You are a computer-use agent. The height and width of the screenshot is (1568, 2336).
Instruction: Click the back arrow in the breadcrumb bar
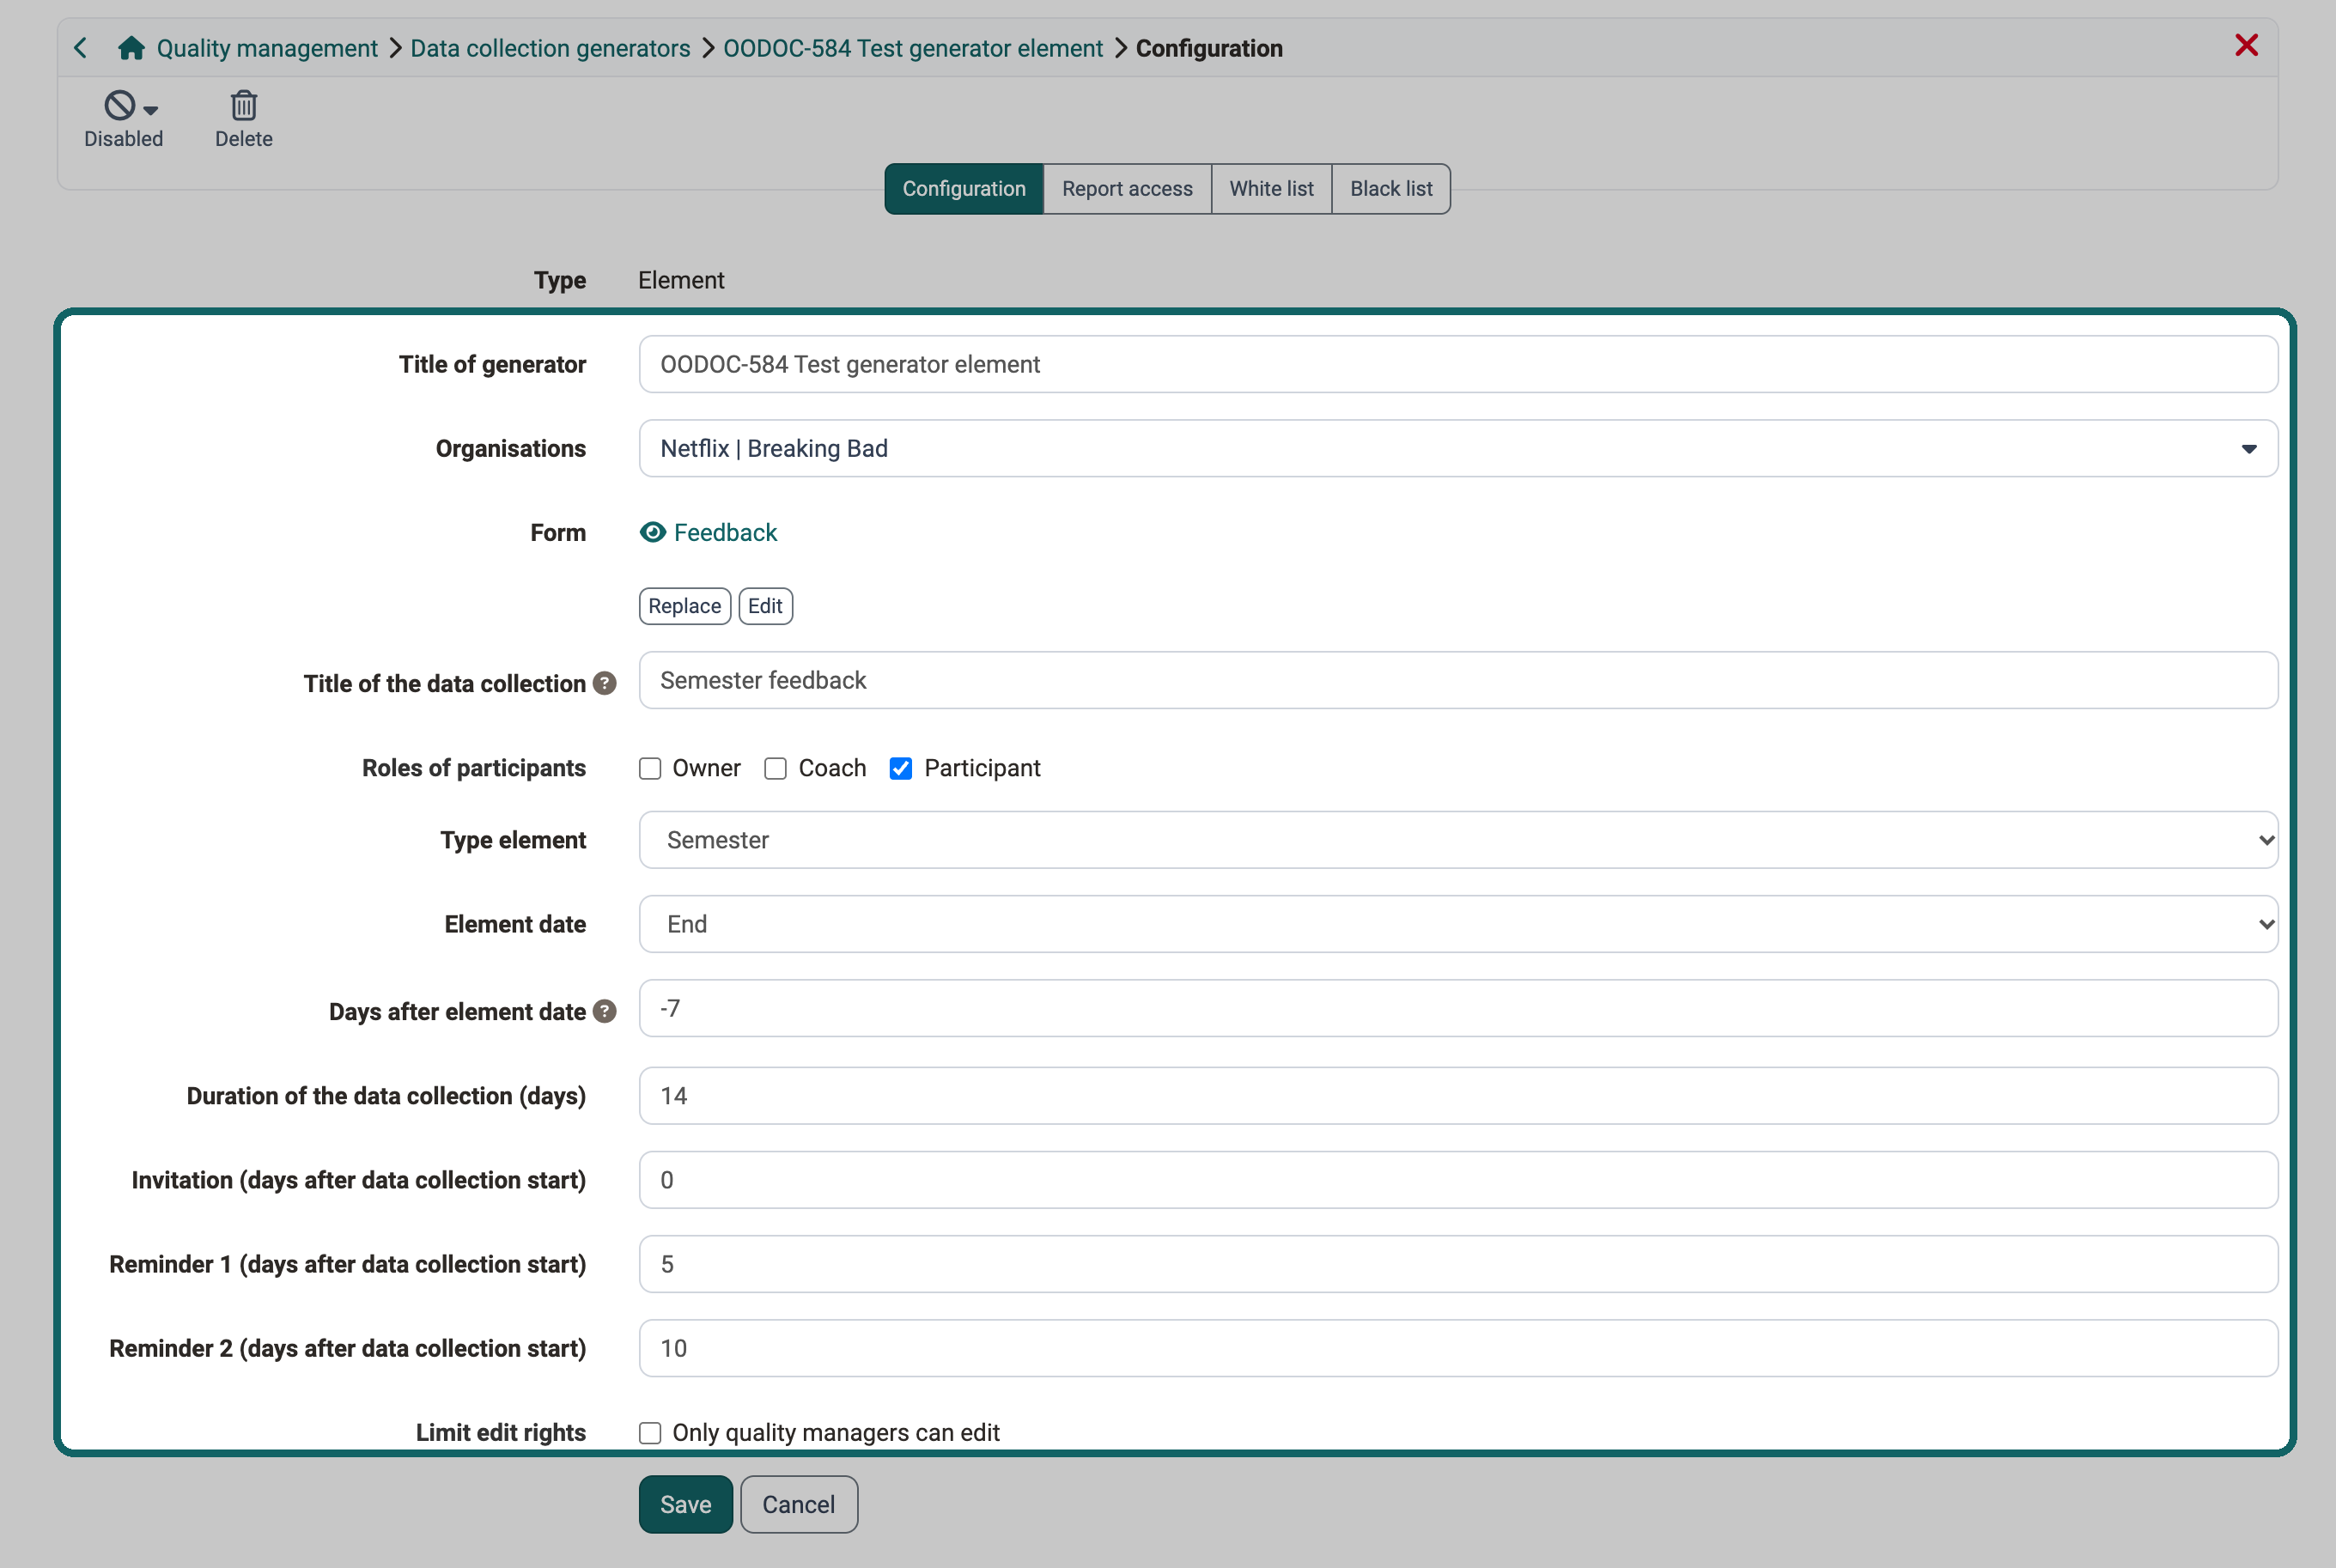81,48
